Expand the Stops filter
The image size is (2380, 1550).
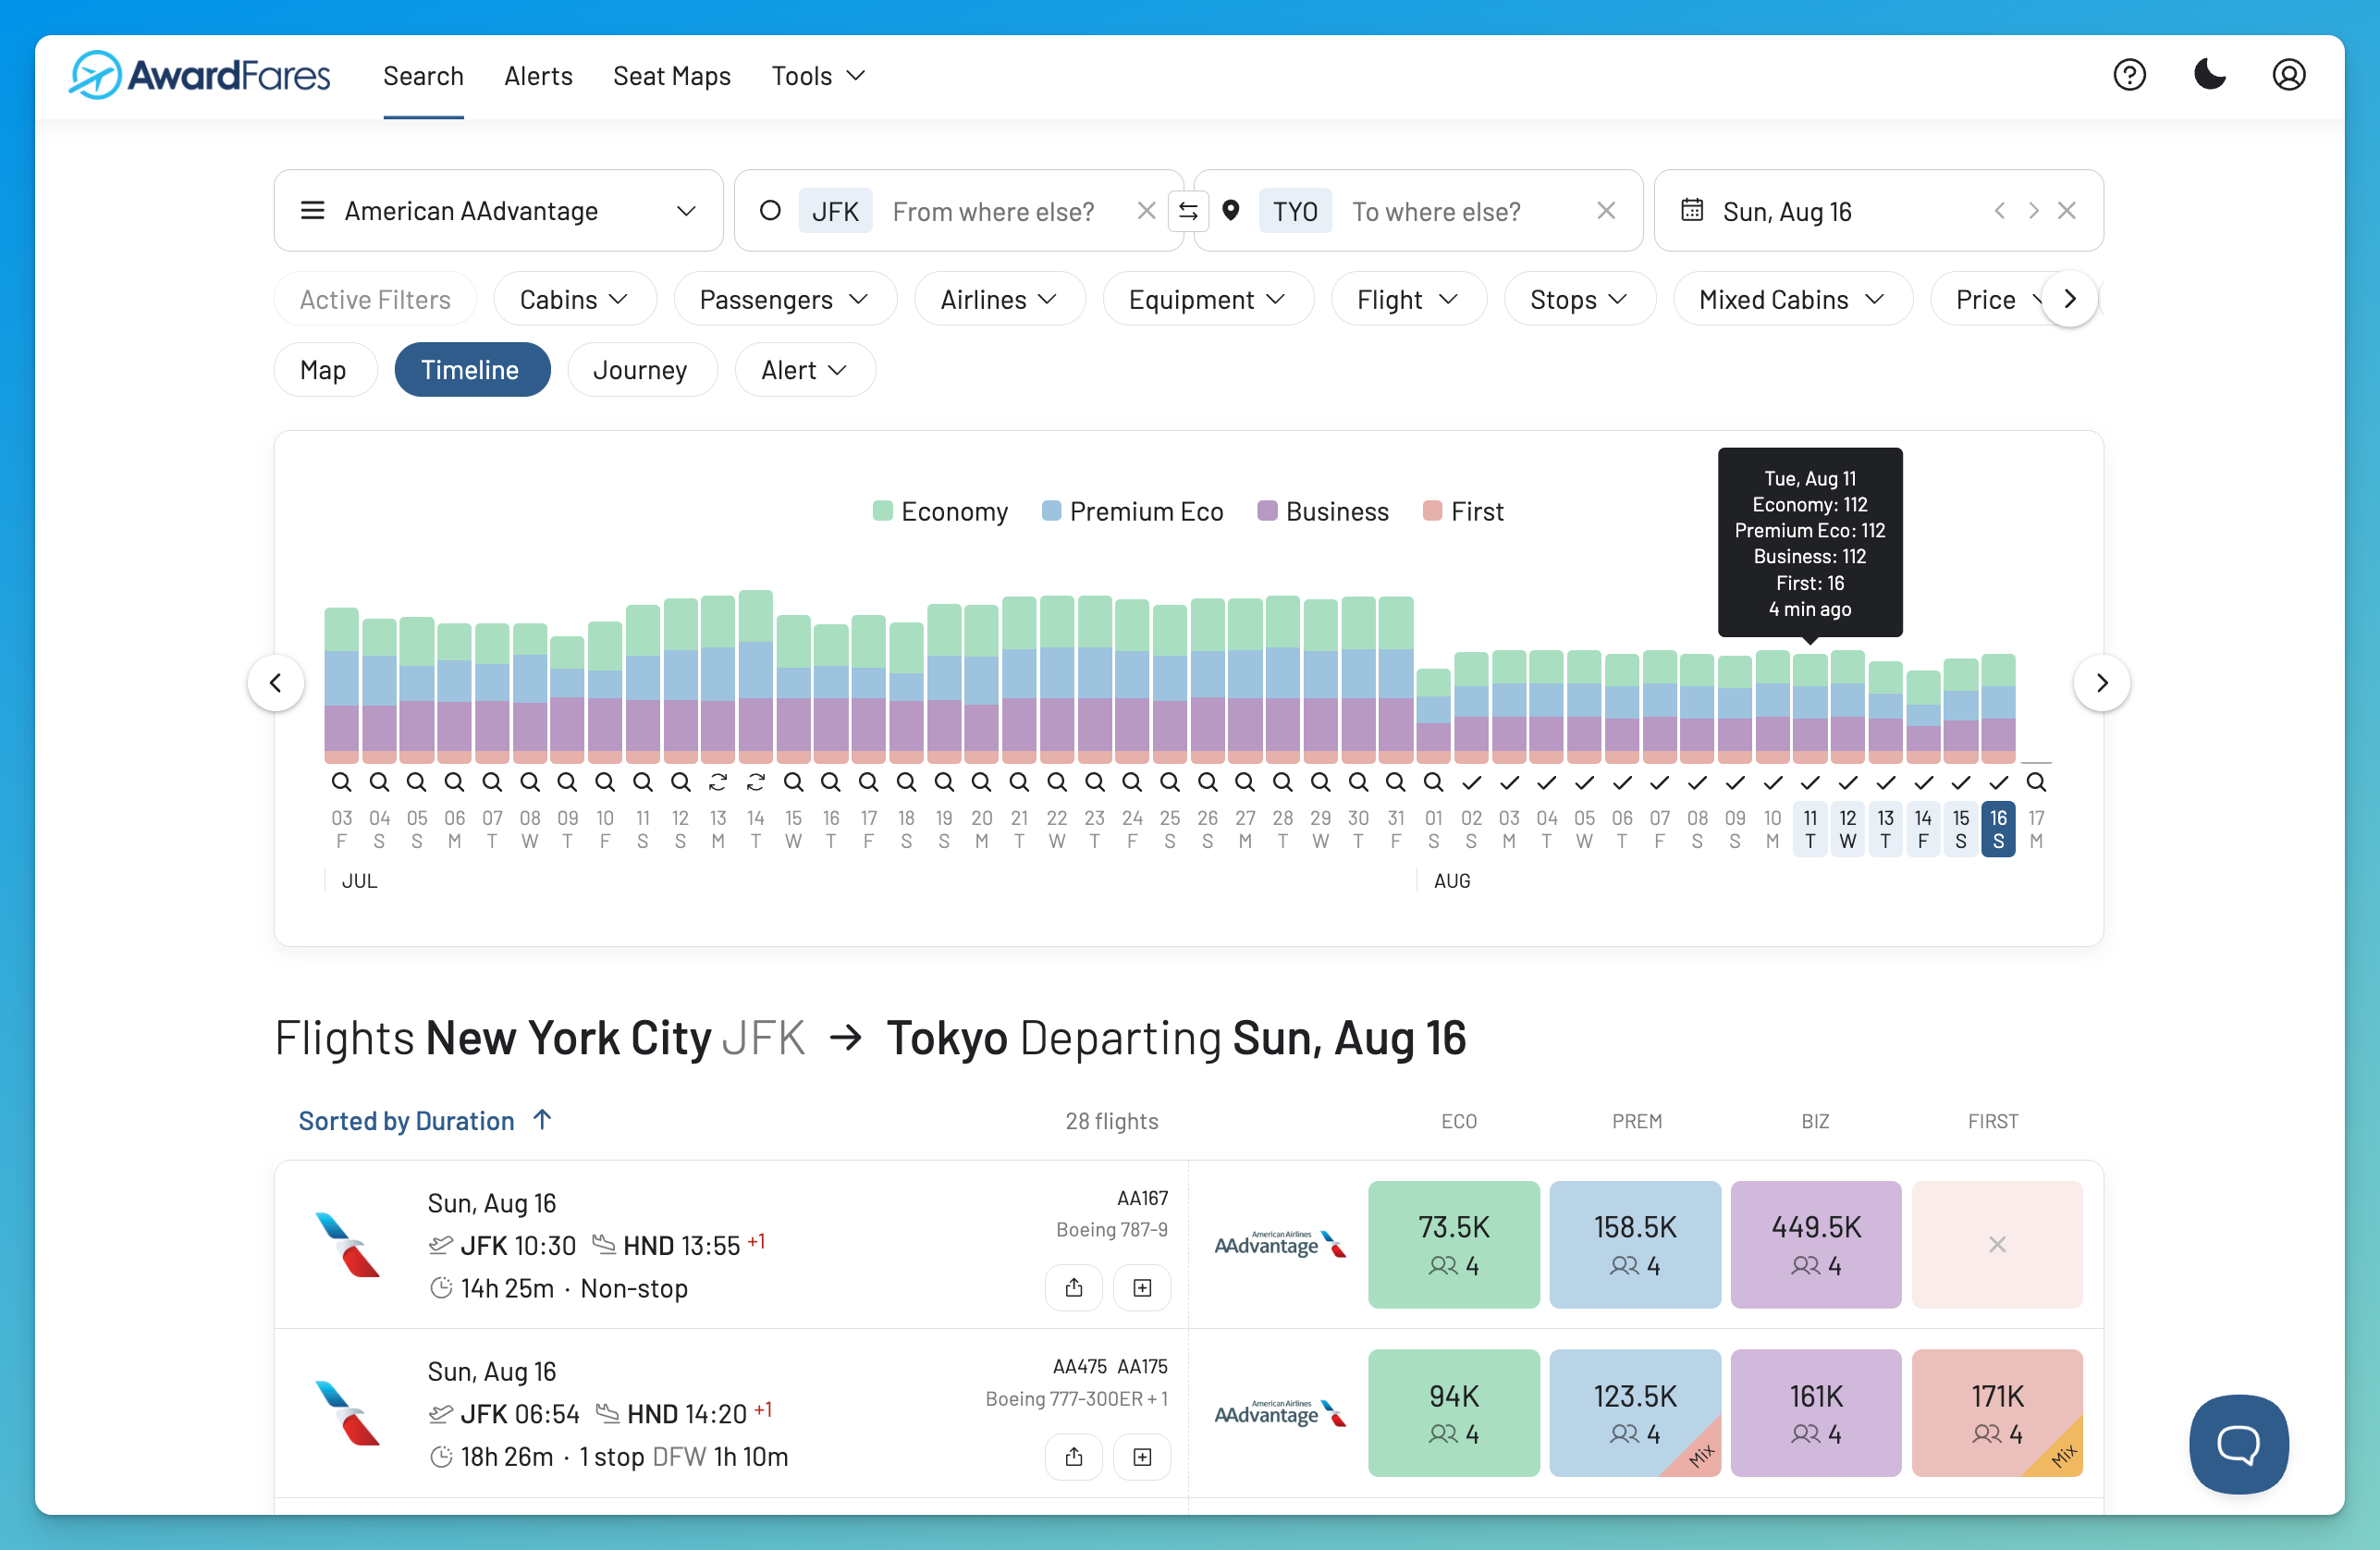click(1579, 299)
